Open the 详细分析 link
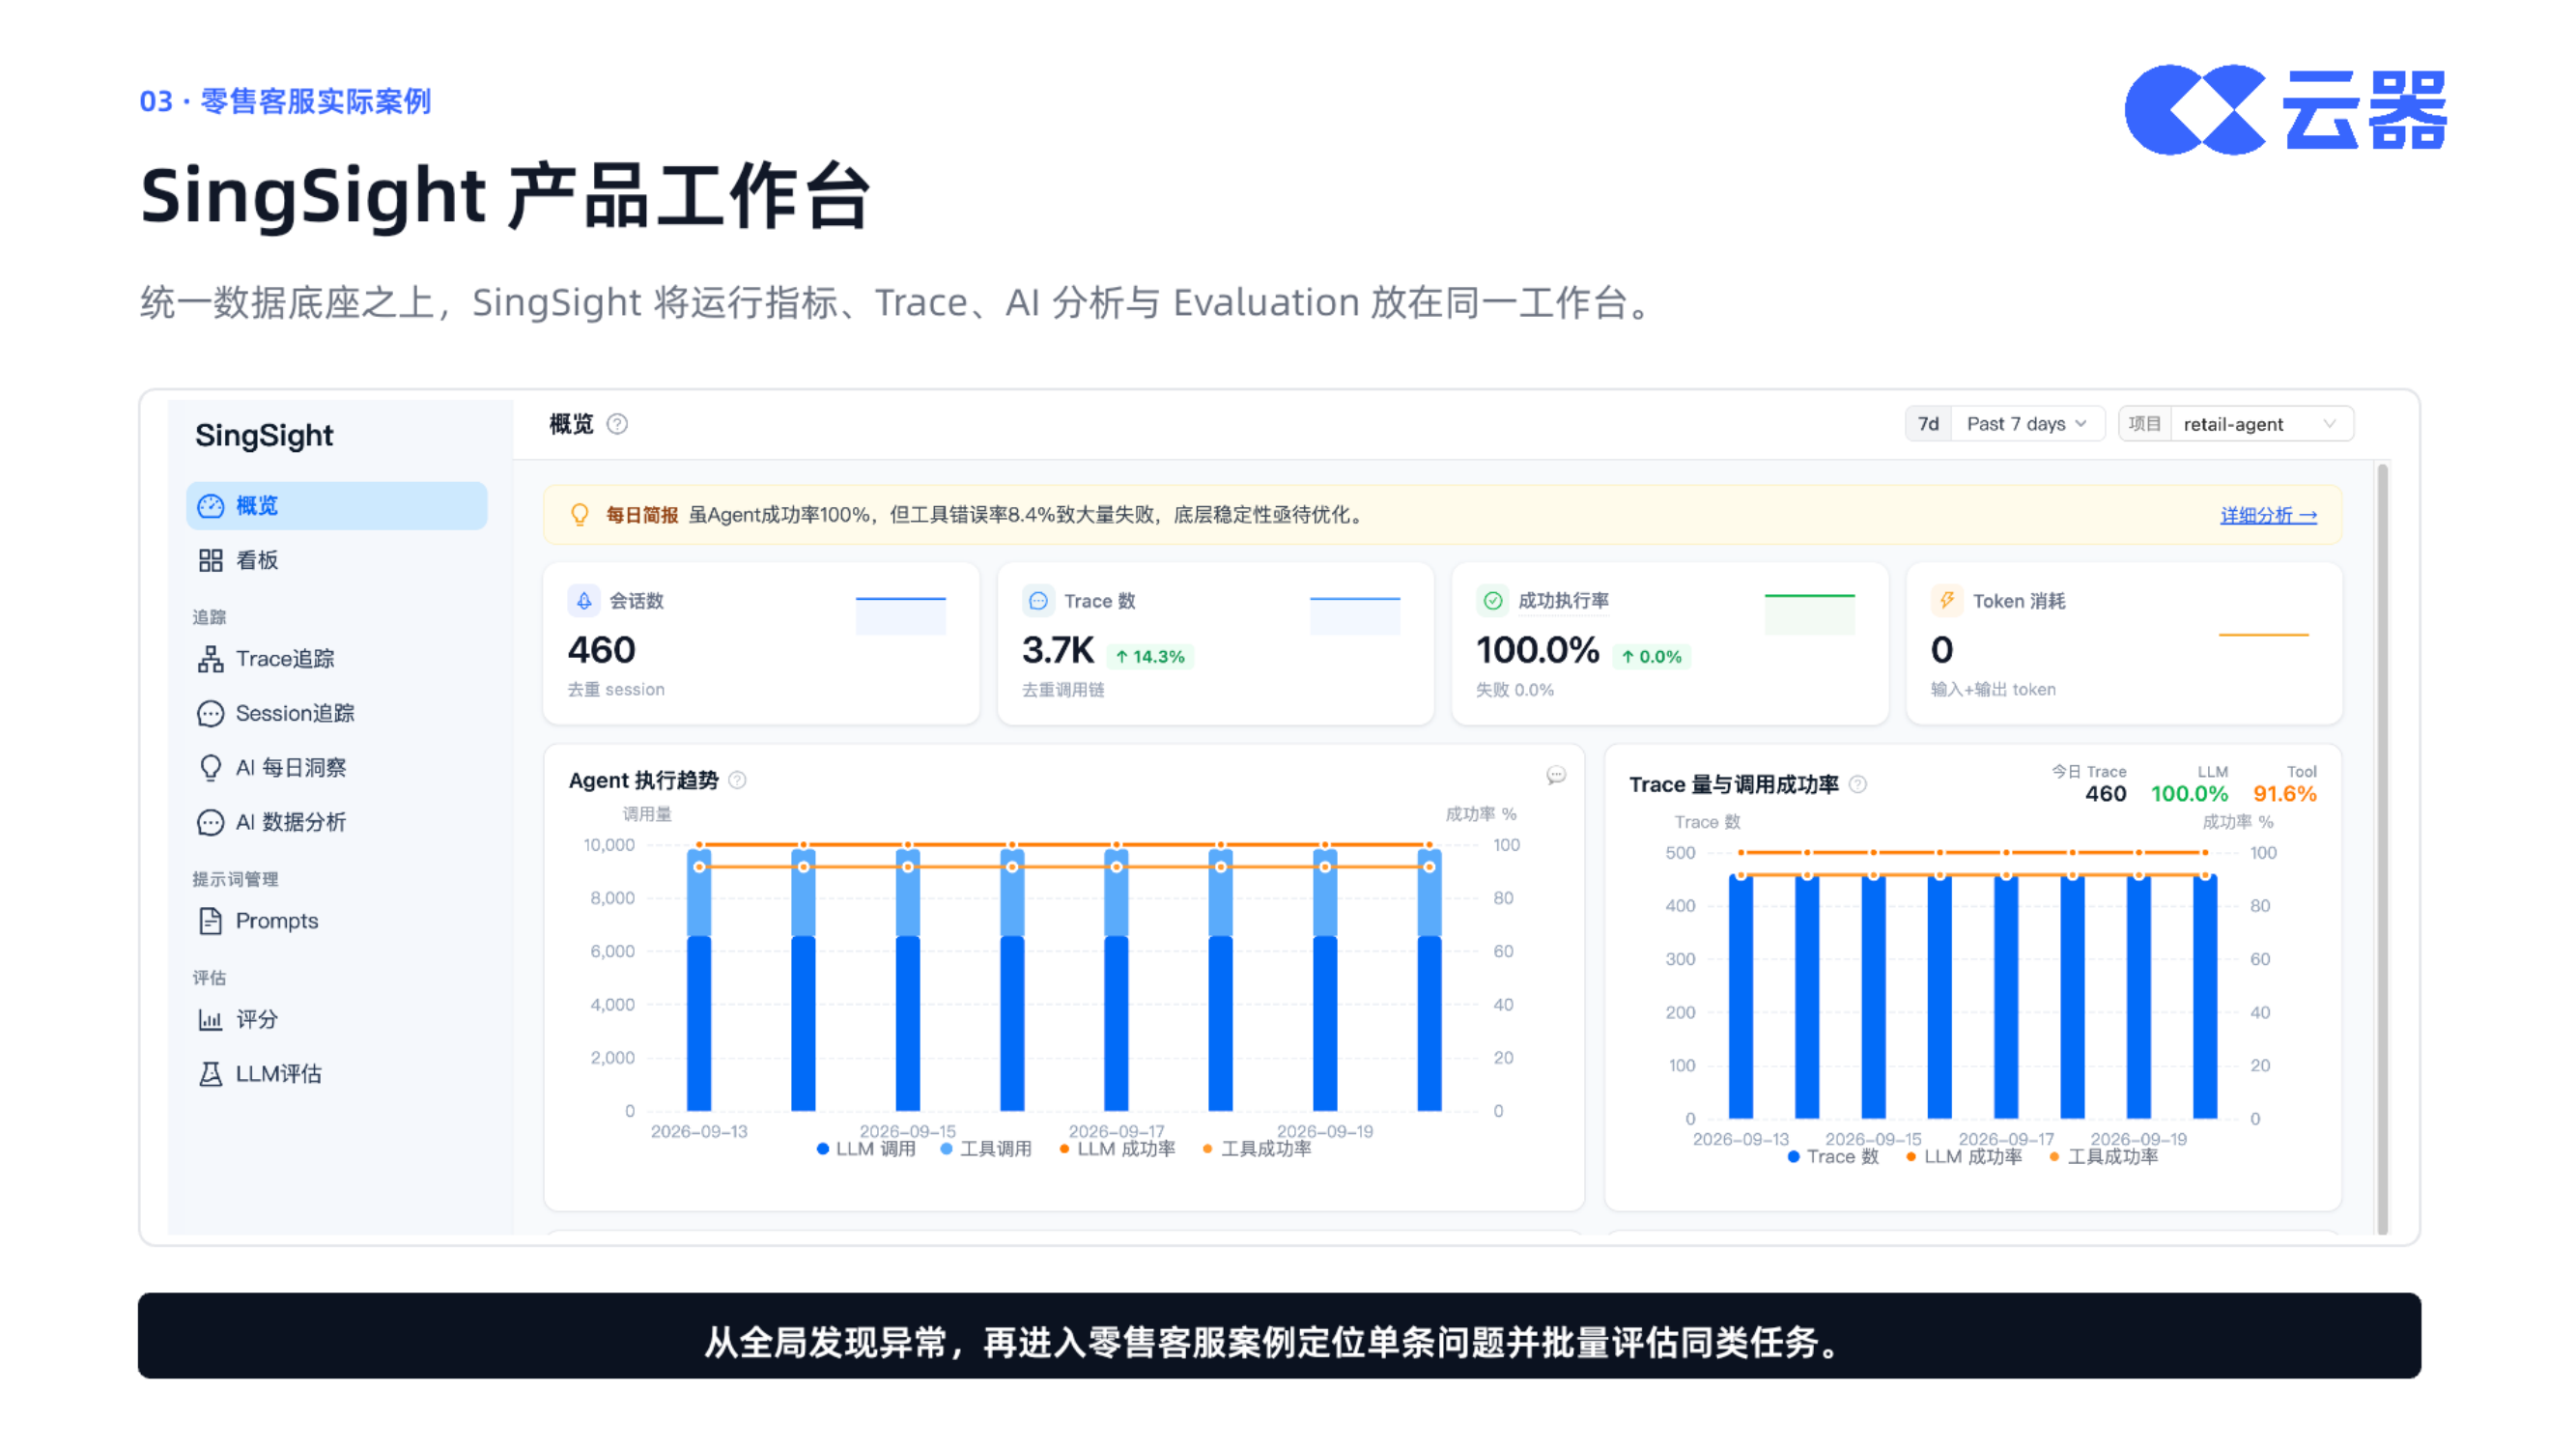 [x=2268, y=515]
